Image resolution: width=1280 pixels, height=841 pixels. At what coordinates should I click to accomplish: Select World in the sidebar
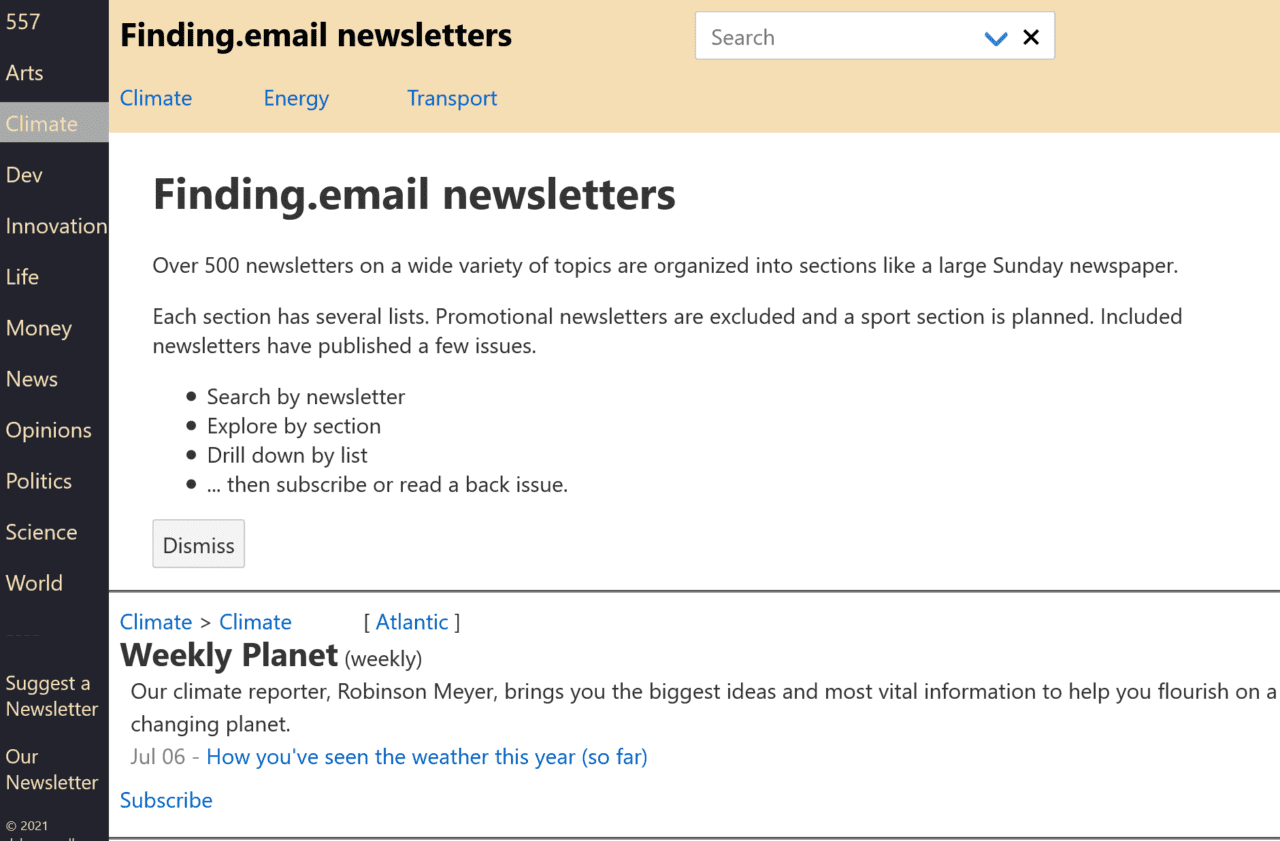point(34,583)
